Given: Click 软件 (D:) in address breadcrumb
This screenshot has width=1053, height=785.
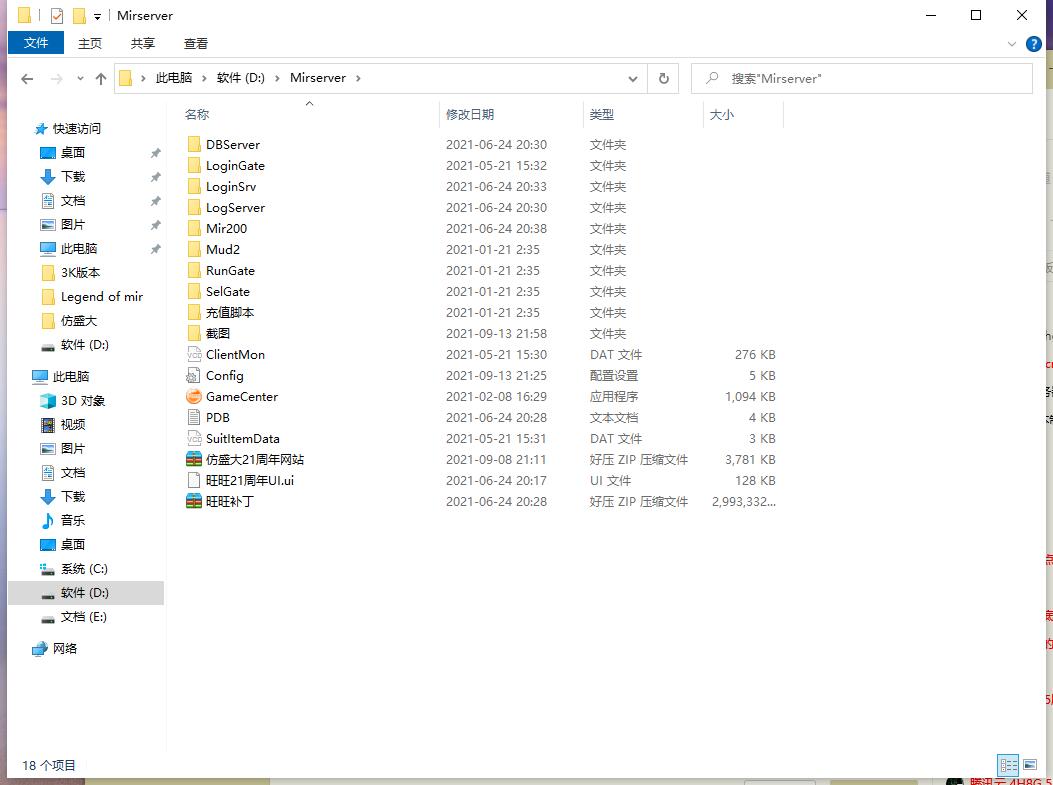Looking at the screenshot, I should pos(241,78).
